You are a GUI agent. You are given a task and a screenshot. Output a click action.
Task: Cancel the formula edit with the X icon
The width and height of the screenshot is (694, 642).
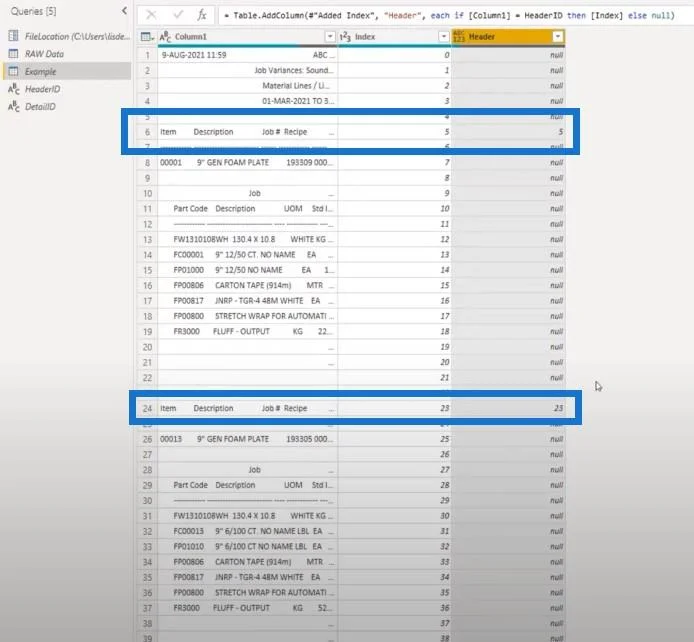[x=151, y=15]
